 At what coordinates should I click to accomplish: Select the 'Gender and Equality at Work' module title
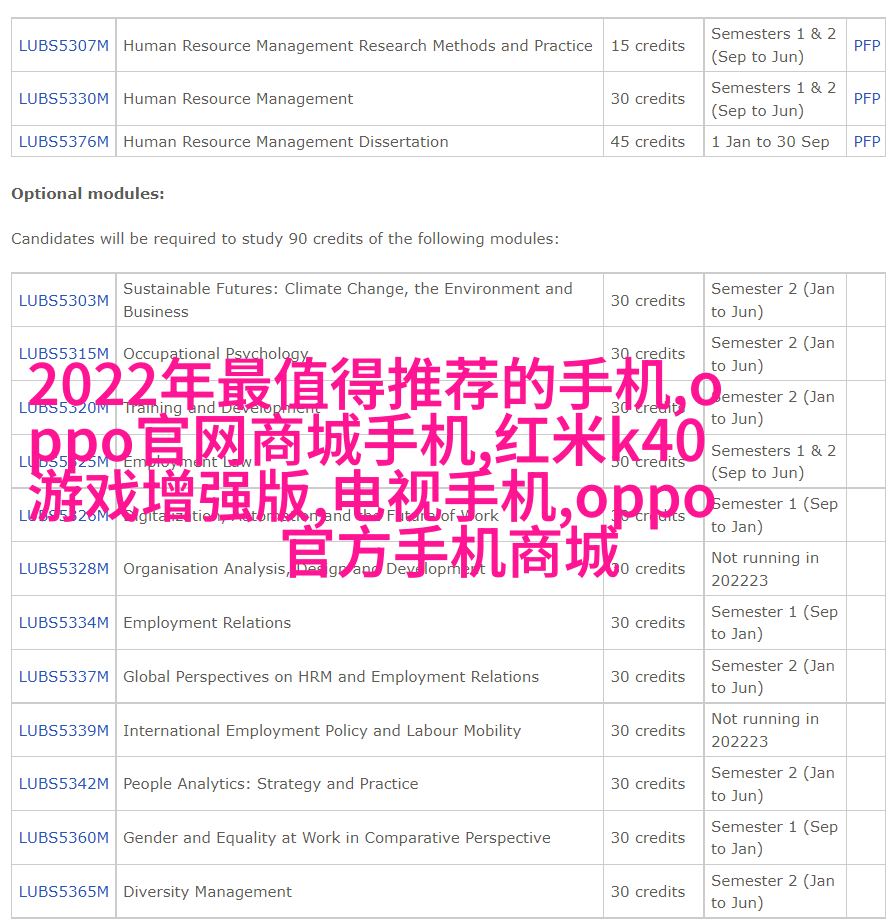point(337,837)
